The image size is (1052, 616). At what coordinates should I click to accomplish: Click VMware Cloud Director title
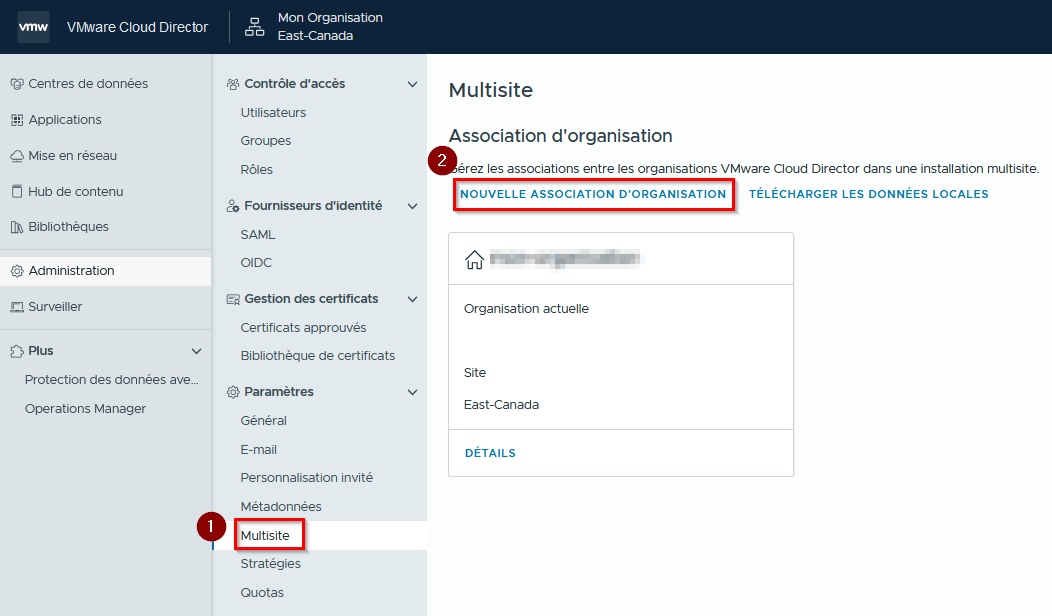click(x=138, y=27)
